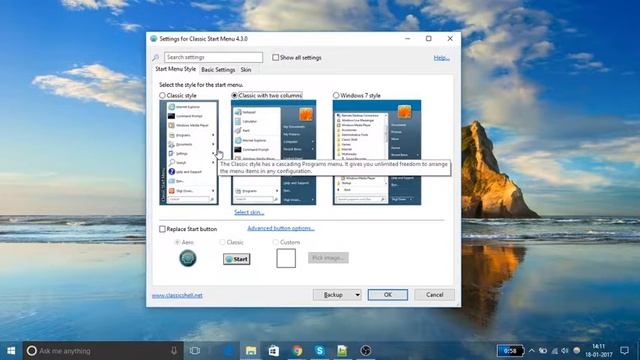
Task: Click the Backup button
Action: pyautogui.click(x=333, y=295)
